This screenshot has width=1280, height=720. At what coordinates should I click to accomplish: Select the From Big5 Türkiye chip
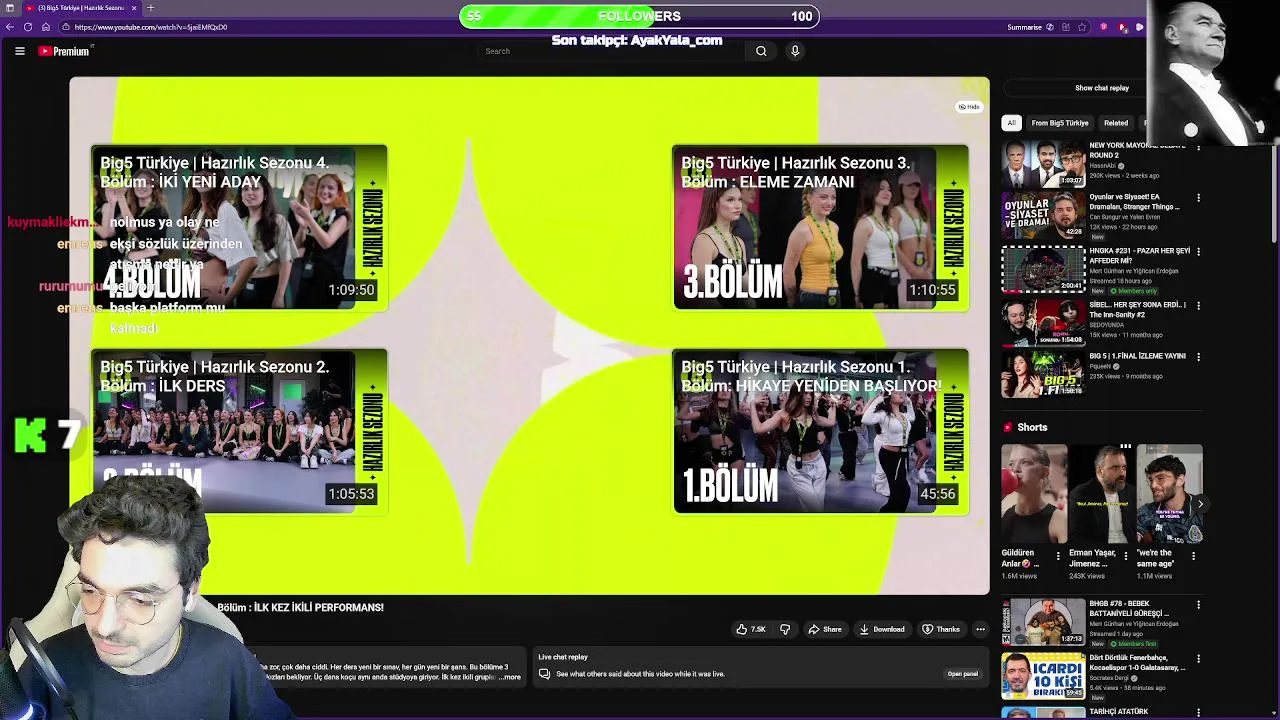tap(1060, 123)
